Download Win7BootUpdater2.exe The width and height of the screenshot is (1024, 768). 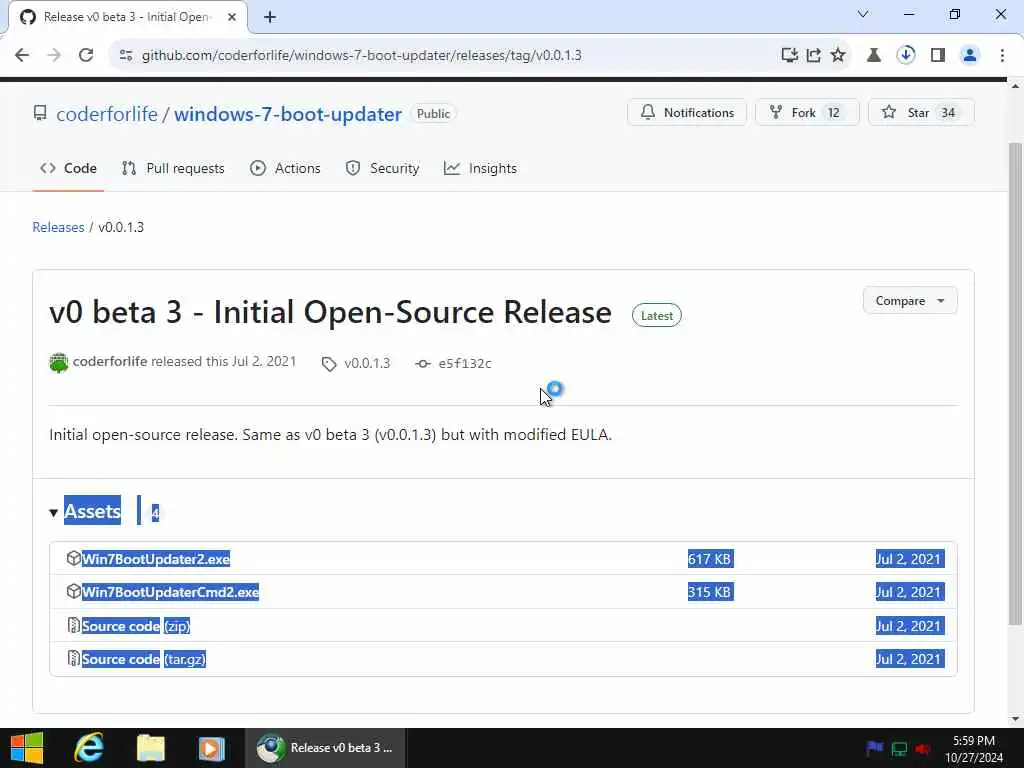[156, 559]
